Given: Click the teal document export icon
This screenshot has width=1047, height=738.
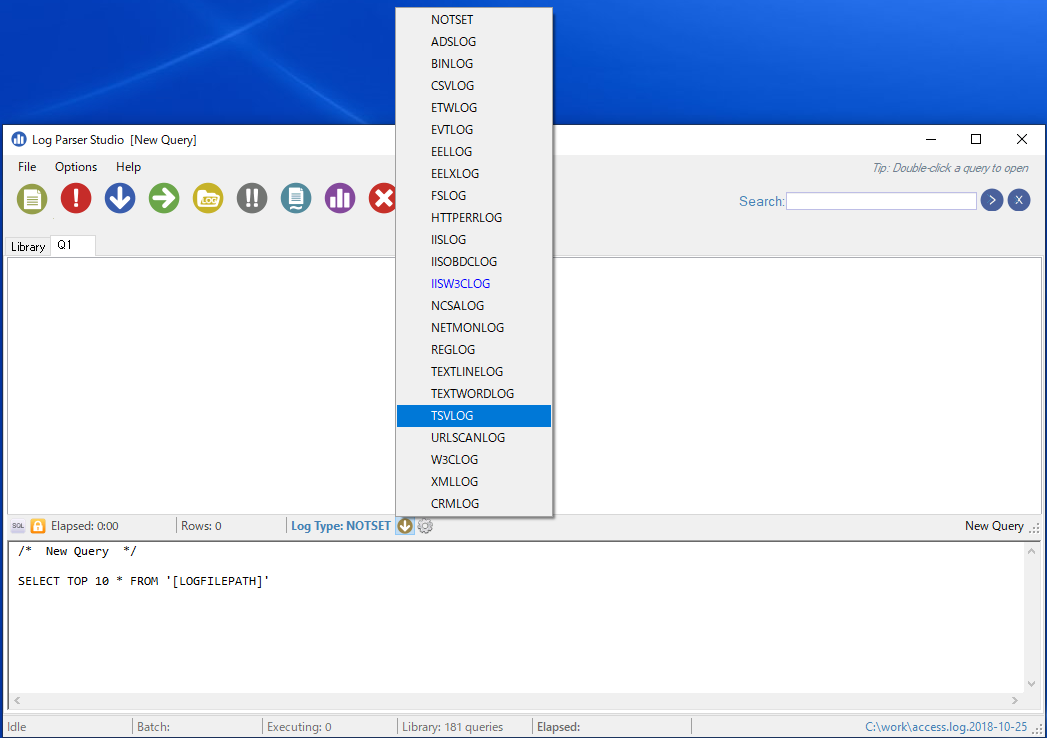Looking at the screenshot, I should coord(296,198).
